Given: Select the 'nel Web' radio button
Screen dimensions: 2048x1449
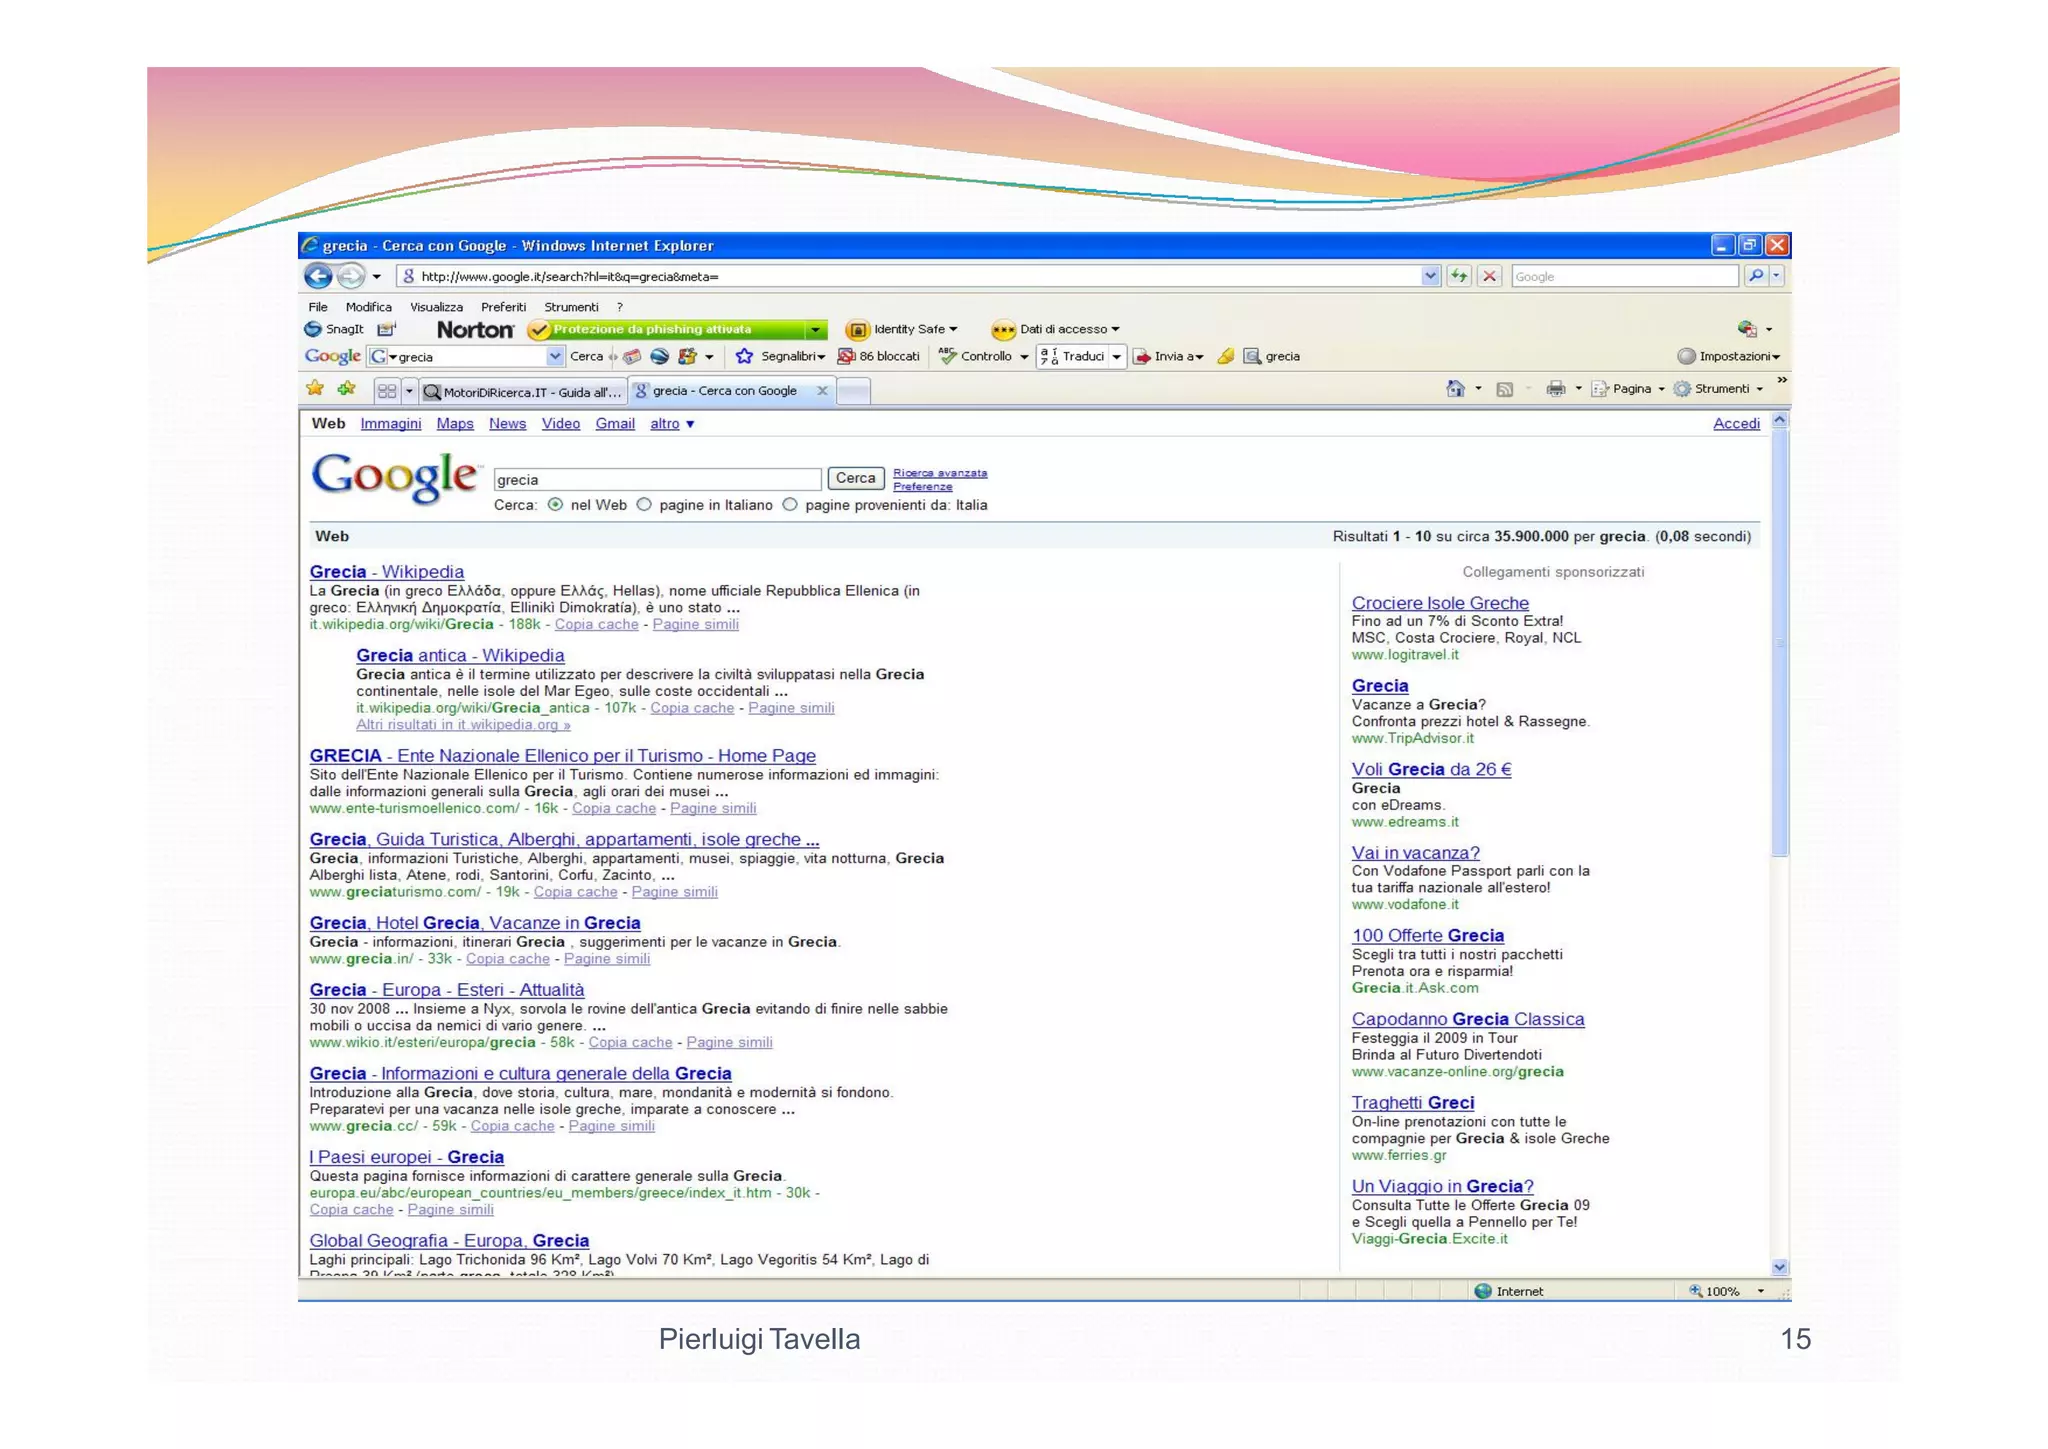Looking at the screenshot, I should pos(555,505).
